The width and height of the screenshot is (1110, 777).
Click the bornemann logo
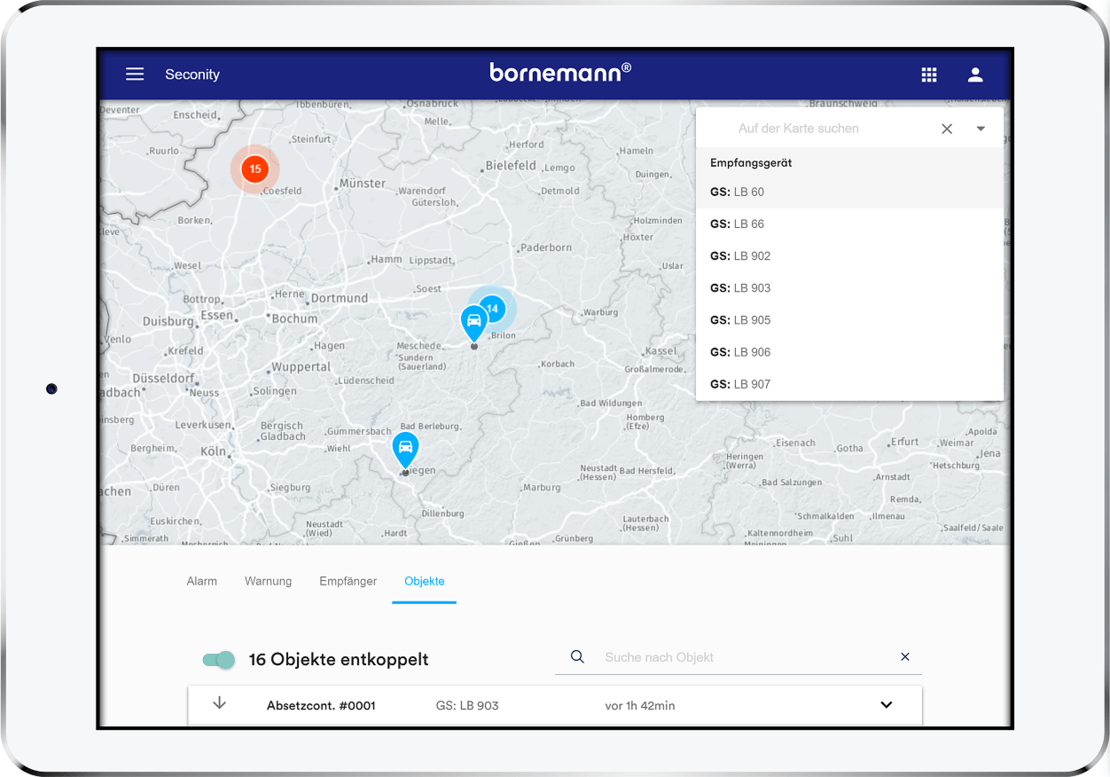pos(560,72)
